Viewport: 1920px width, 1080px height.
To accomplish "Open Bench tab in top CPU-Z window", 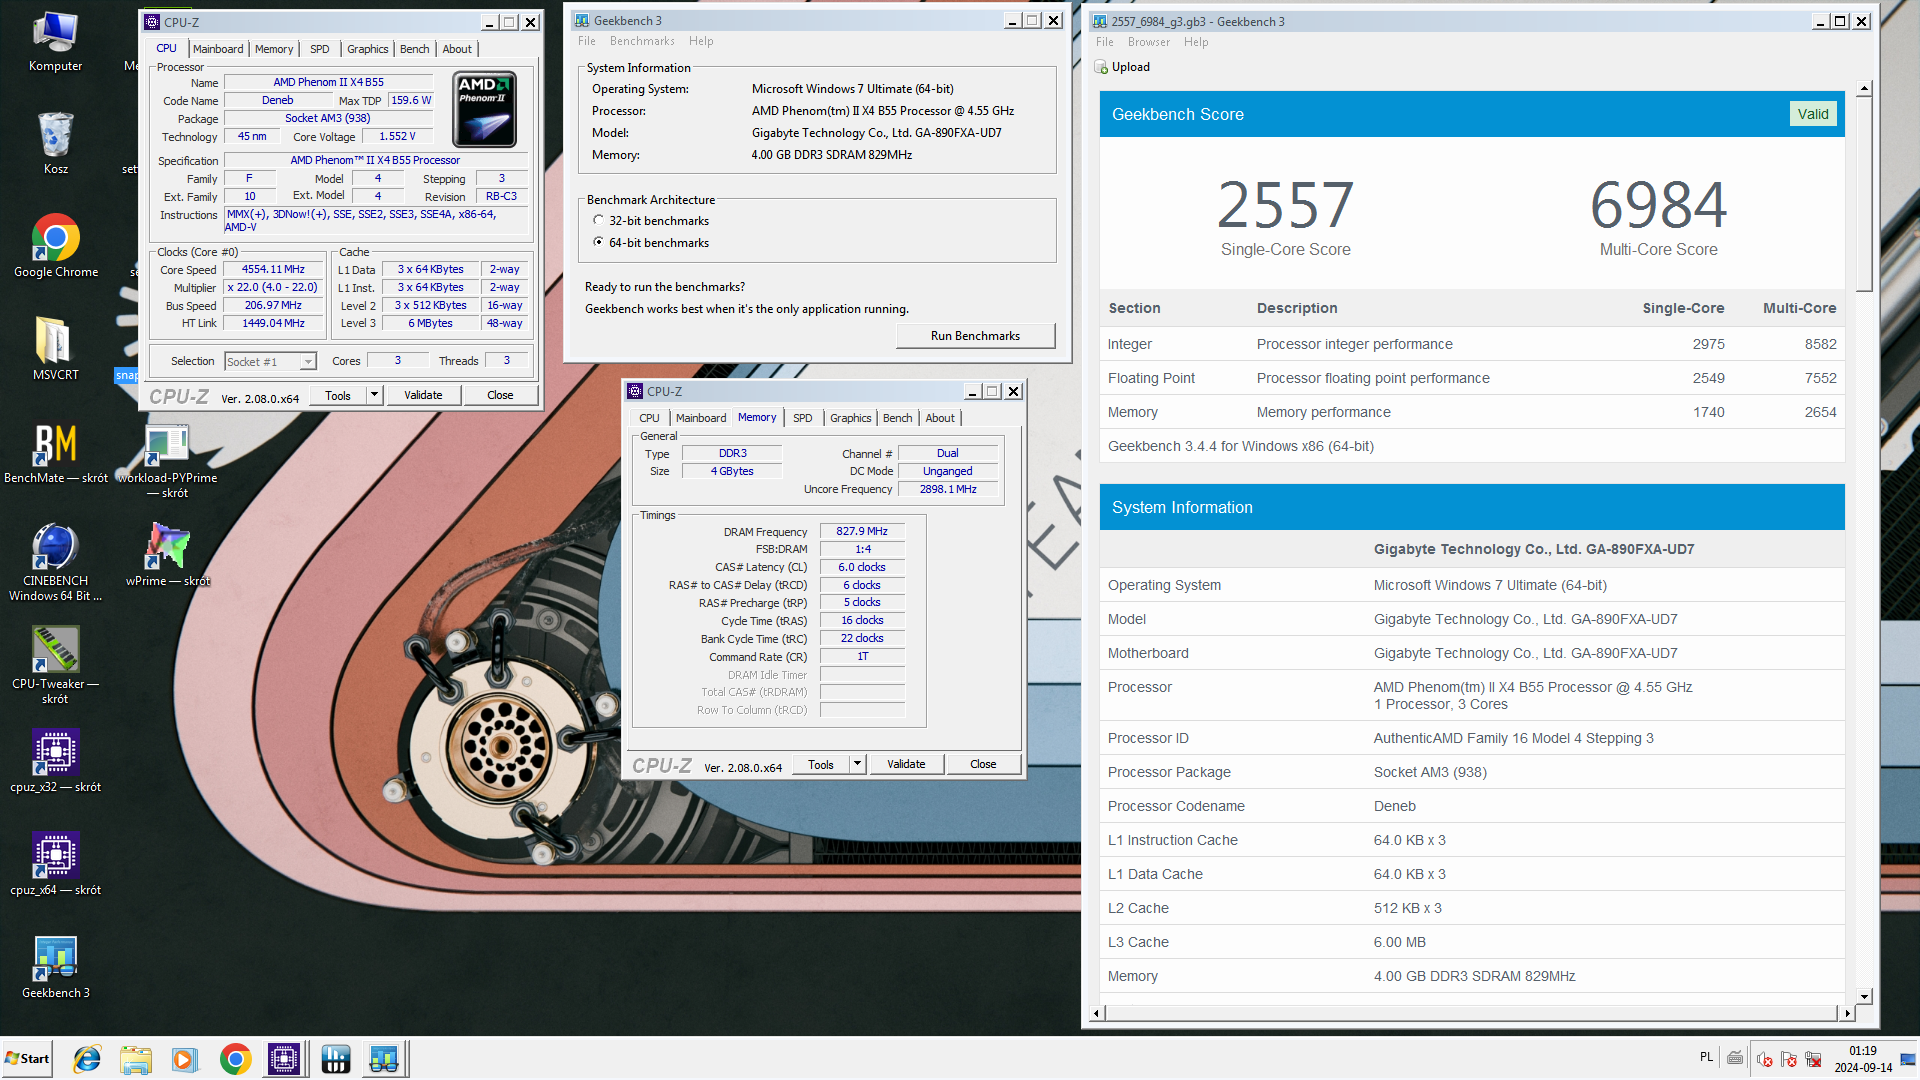I will pos(414,49).
